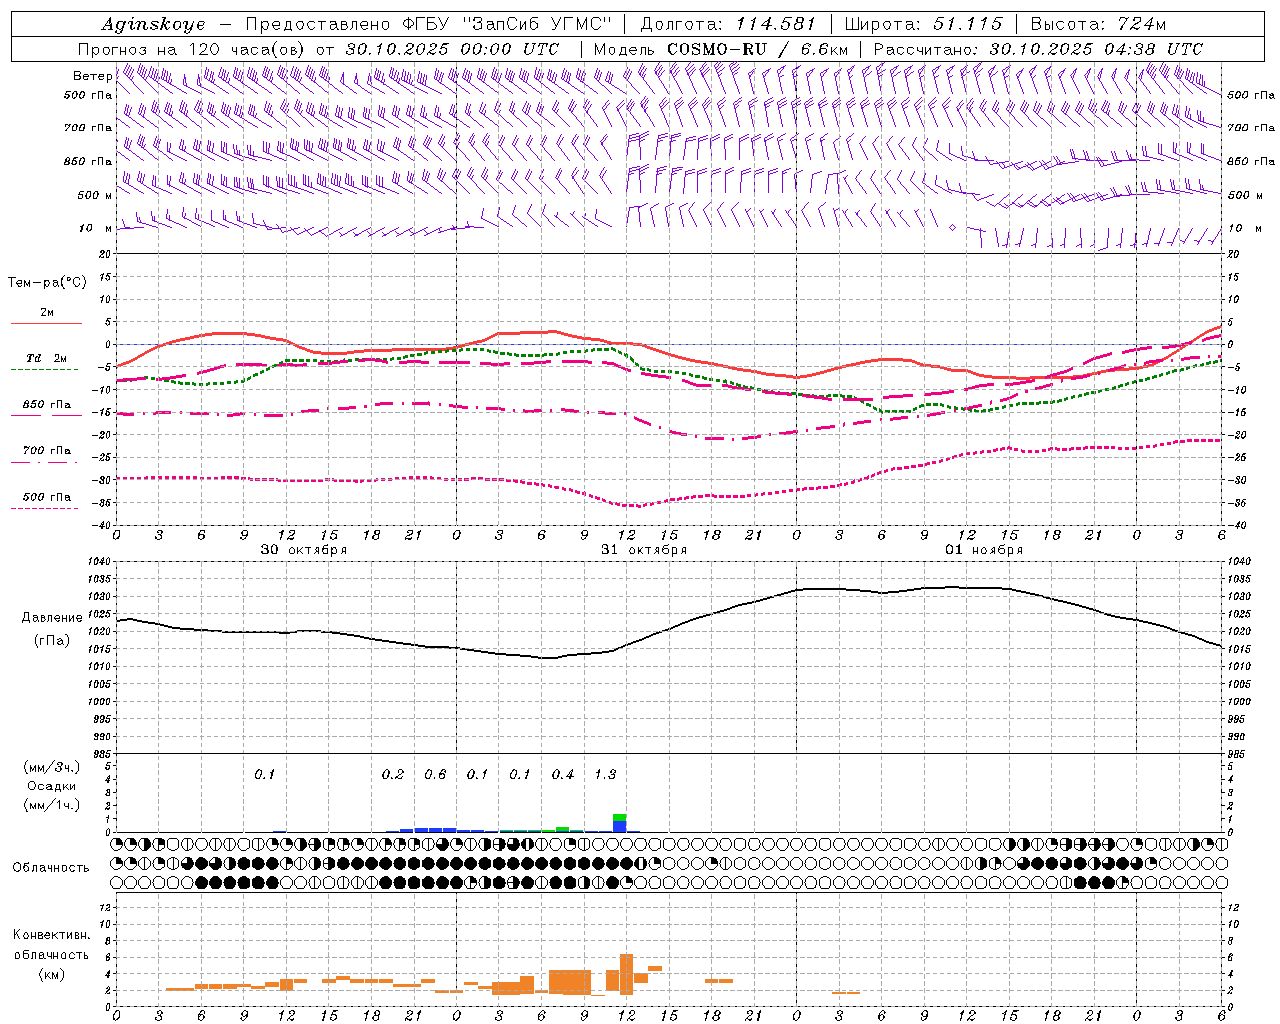Image resolution: width=1280 pixels, height=1024 pixels.
Task: Select the "Долгота: 114.581" header field
Action: click(x=728, y=24)
